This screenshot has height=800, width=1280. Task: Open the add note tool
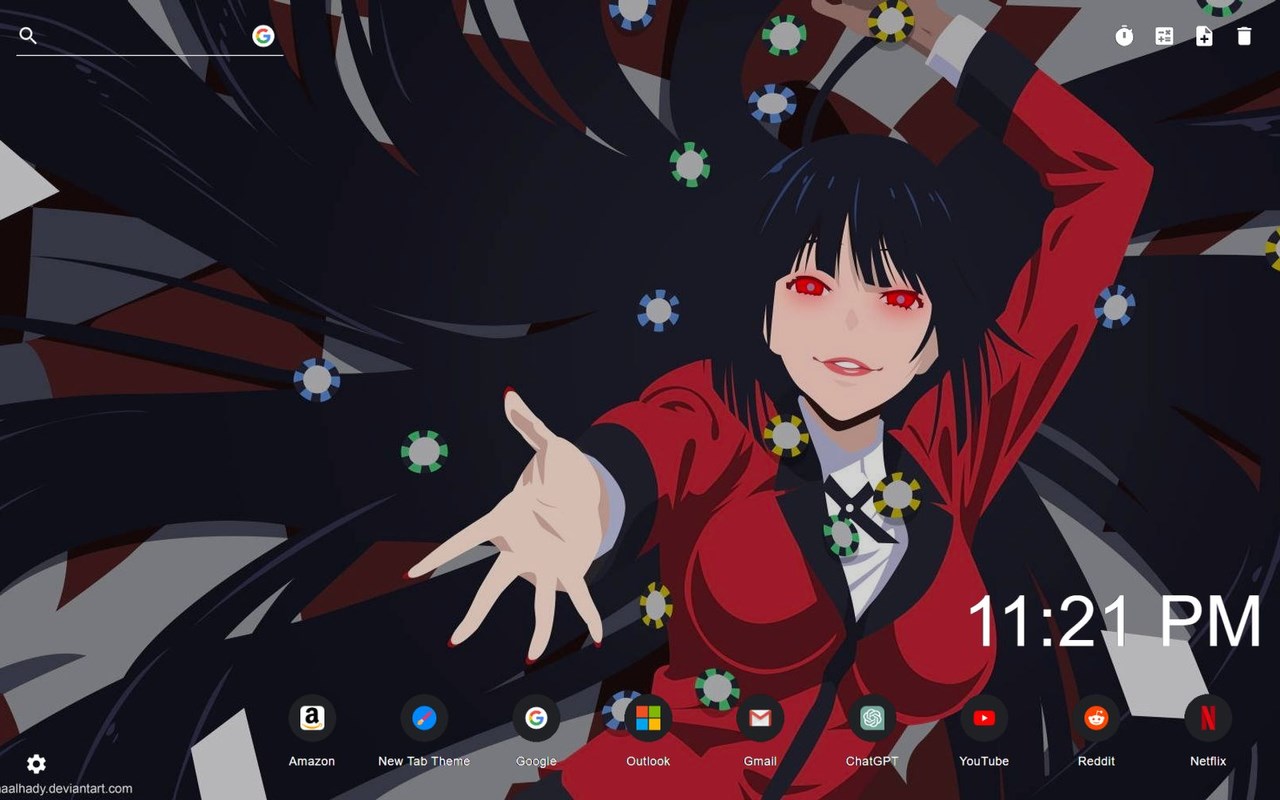(1204, 36)
